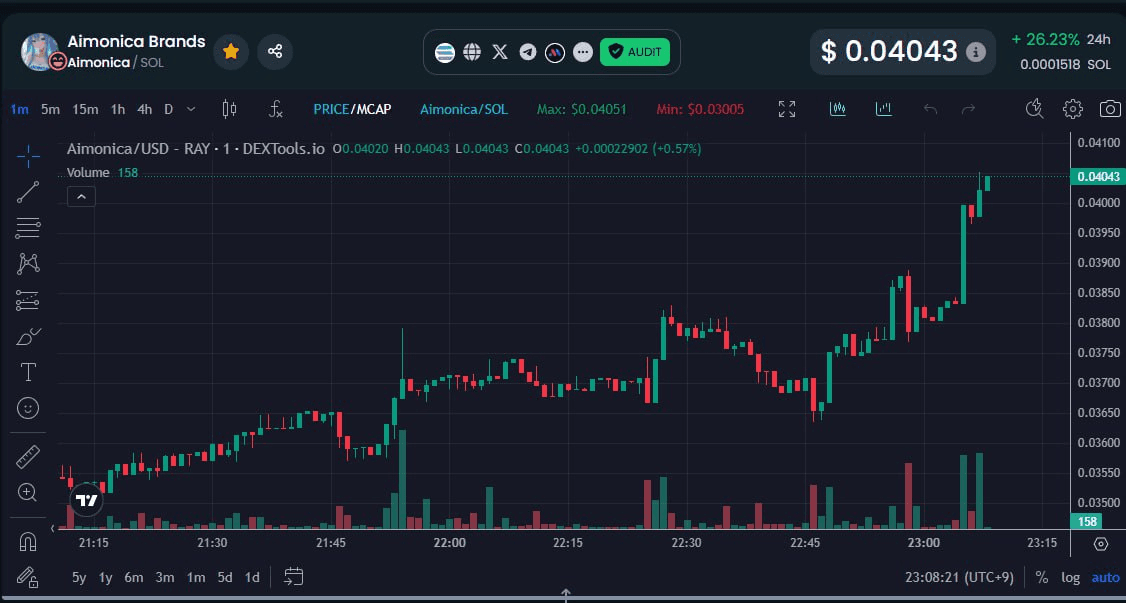Click the bar chart icon before undo
The height and width of the screenshot is (603, 1126).
[883, 109]
